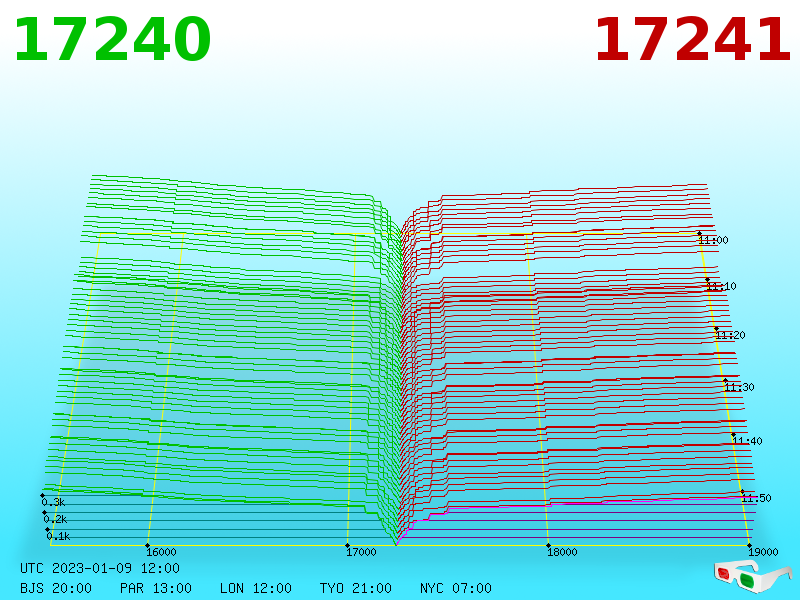The image size is (800, 600).
Task: Click the 11:50 time axis label
Action: coord(756,498)
